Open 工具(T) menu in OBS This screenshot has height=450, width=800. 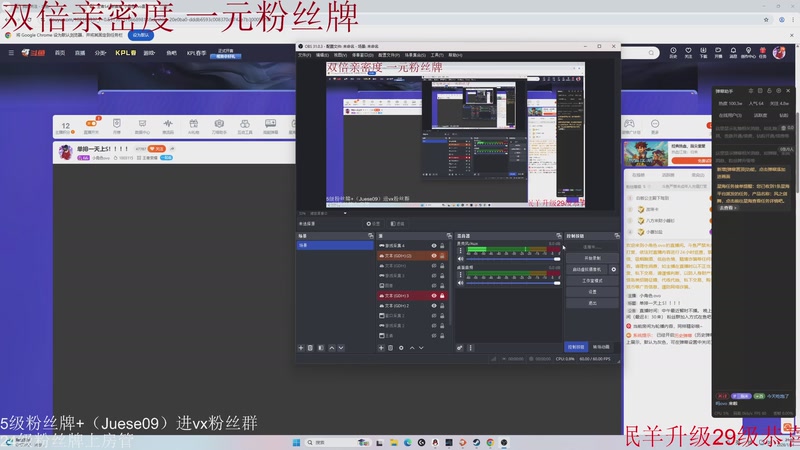pos(437,55)
